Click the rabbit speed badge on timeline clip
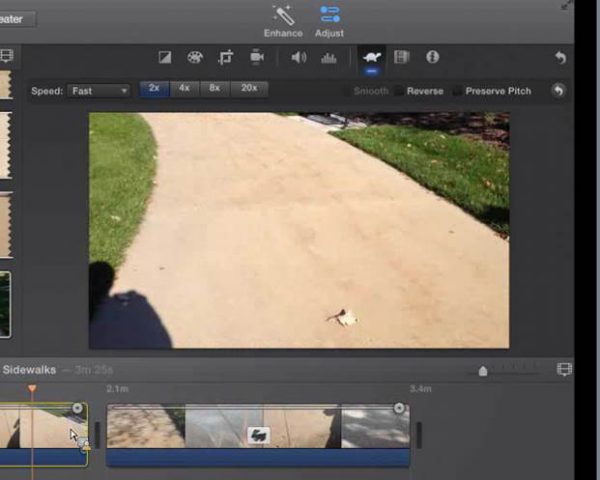The height and width of the screenshot is (480, 600). coord(258,435)
